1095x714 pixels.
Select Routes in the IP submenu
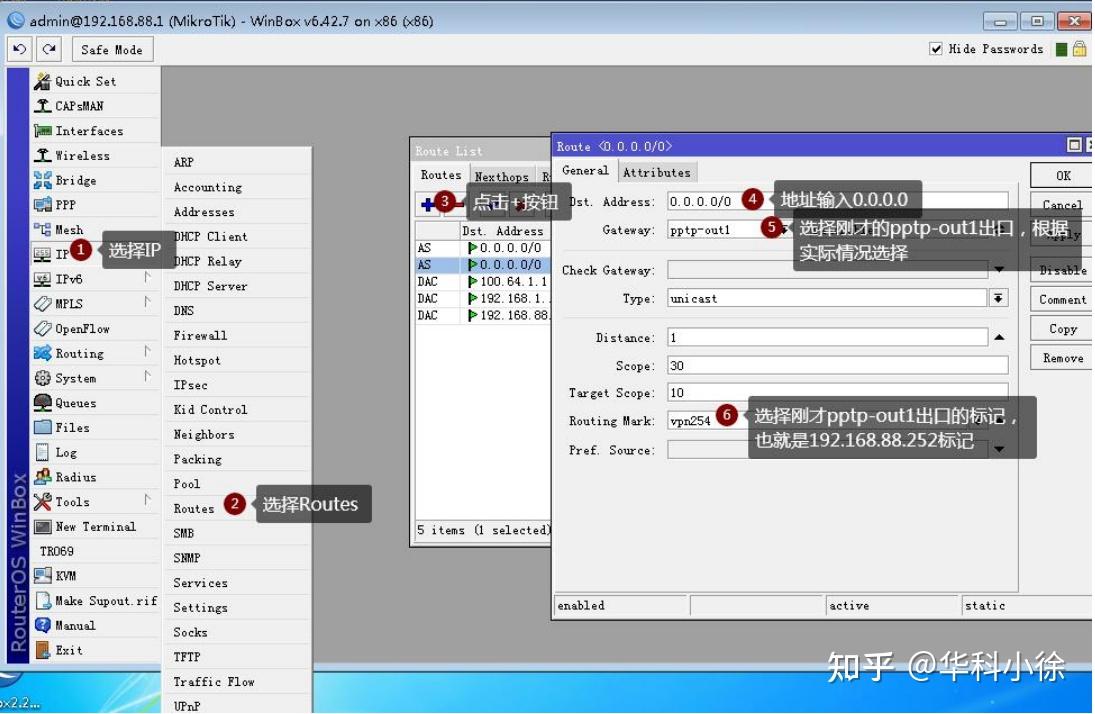[x=193, y=509]
